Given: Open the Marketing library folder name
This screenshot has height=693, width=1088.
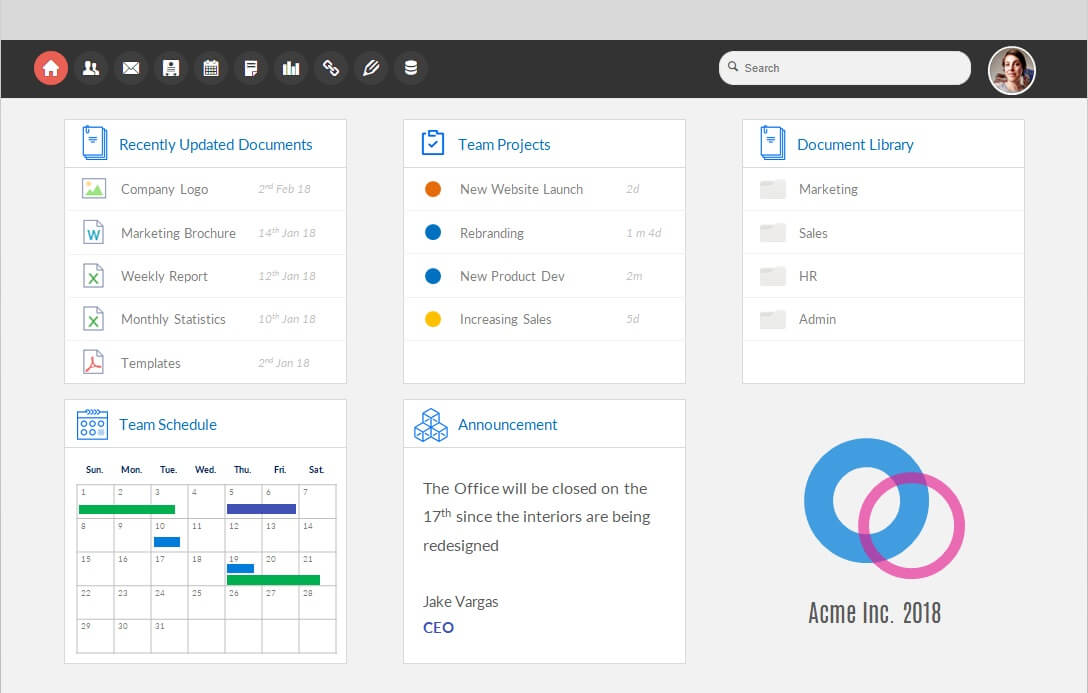Looking at the screenshot, I should pos(828,189).
